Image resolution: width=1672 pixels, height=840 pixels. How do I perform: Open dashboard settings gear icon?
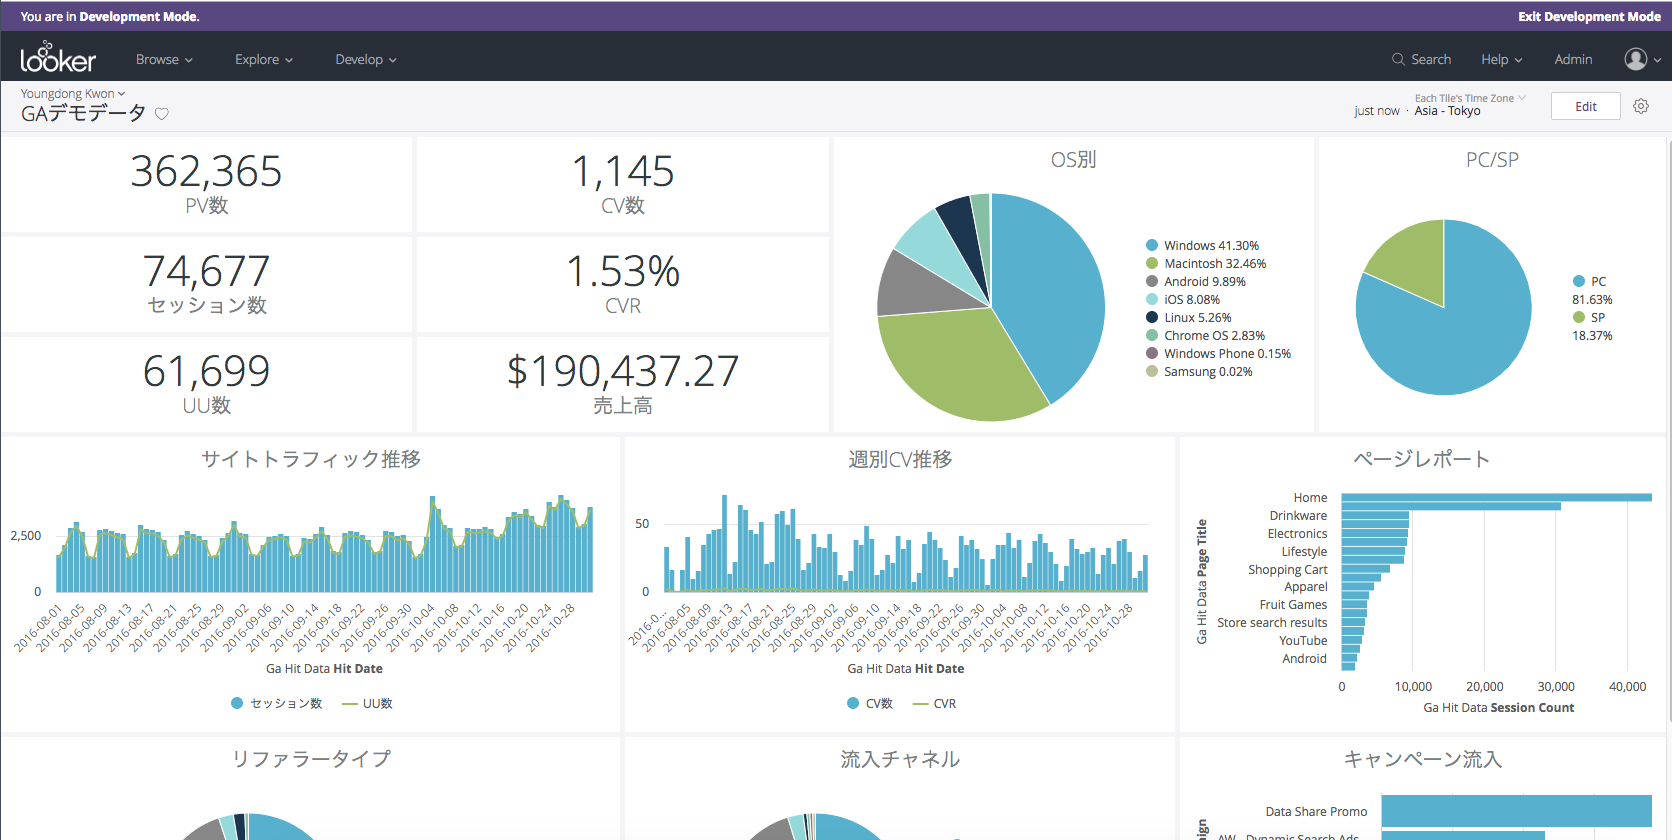click(x=1641, y=106)
